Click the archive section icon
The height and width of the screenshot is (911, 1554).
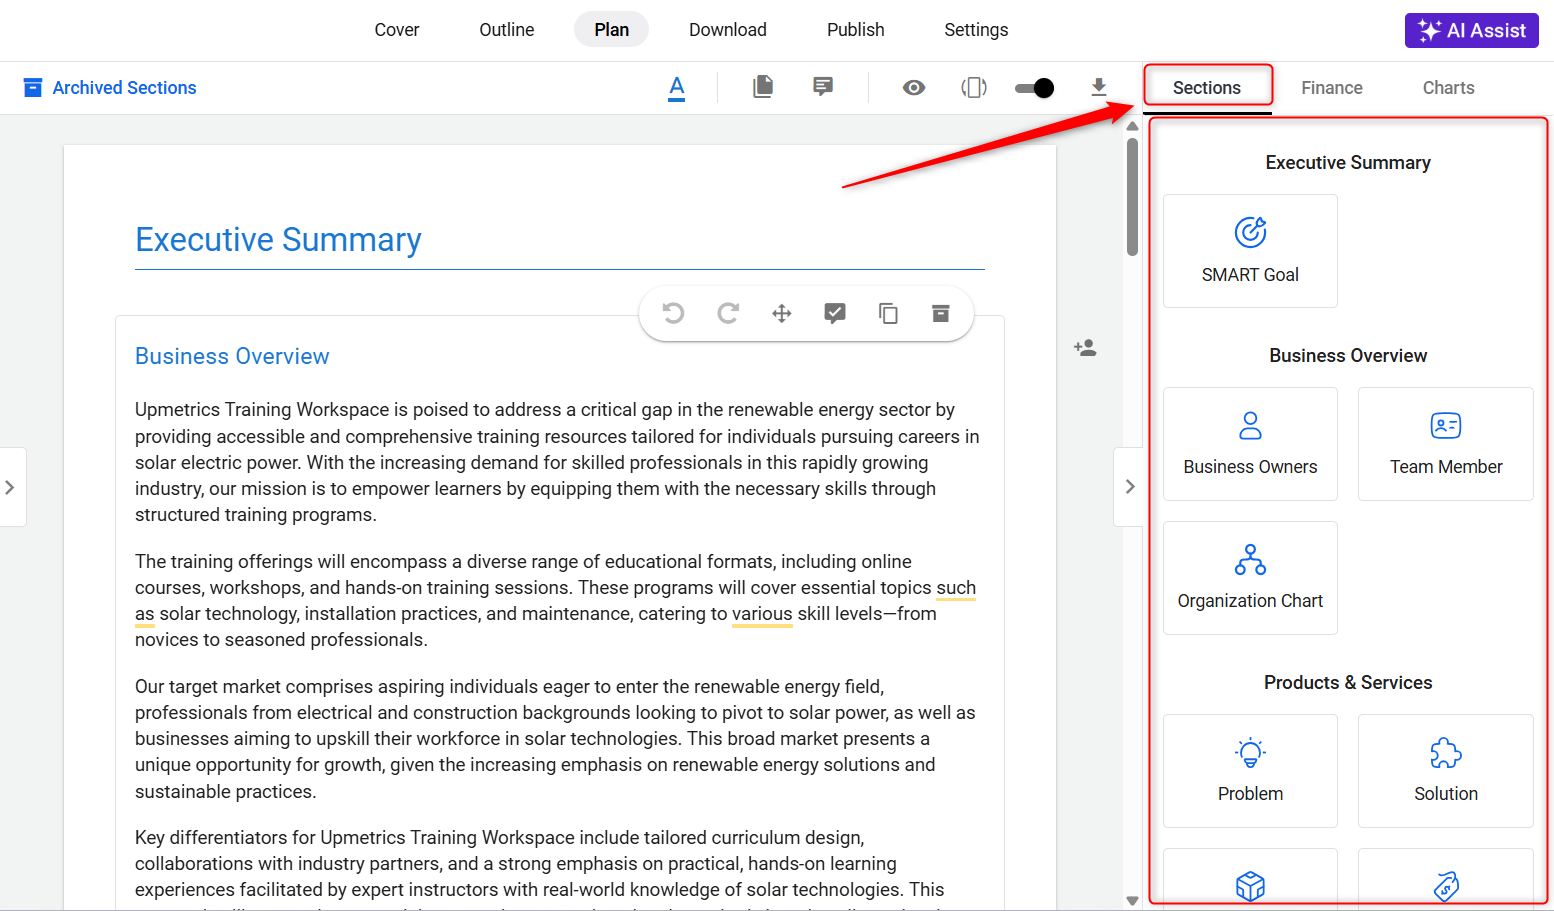click(x=941, y=314)
